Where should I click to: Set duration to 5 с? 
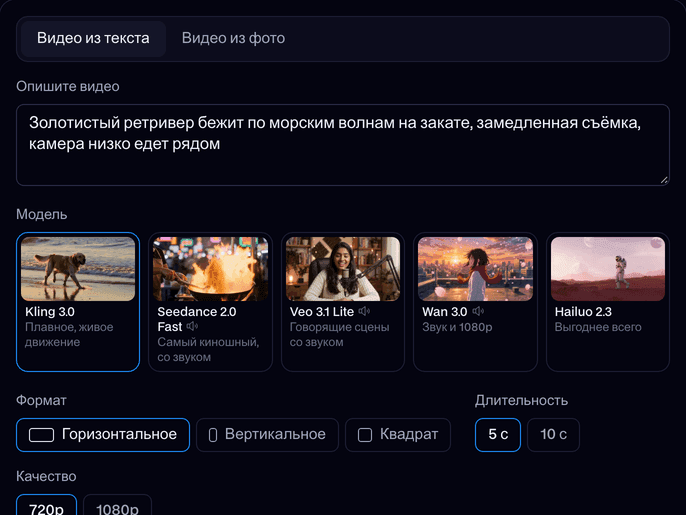click(x=498, y=435)
